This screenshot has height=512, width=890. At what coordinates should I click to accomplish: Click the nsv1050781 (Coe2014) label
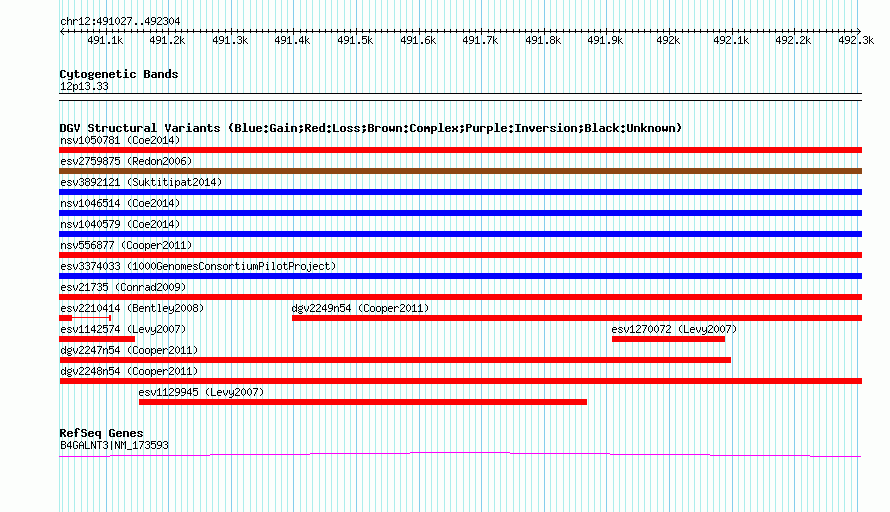[x=120, y=140]
